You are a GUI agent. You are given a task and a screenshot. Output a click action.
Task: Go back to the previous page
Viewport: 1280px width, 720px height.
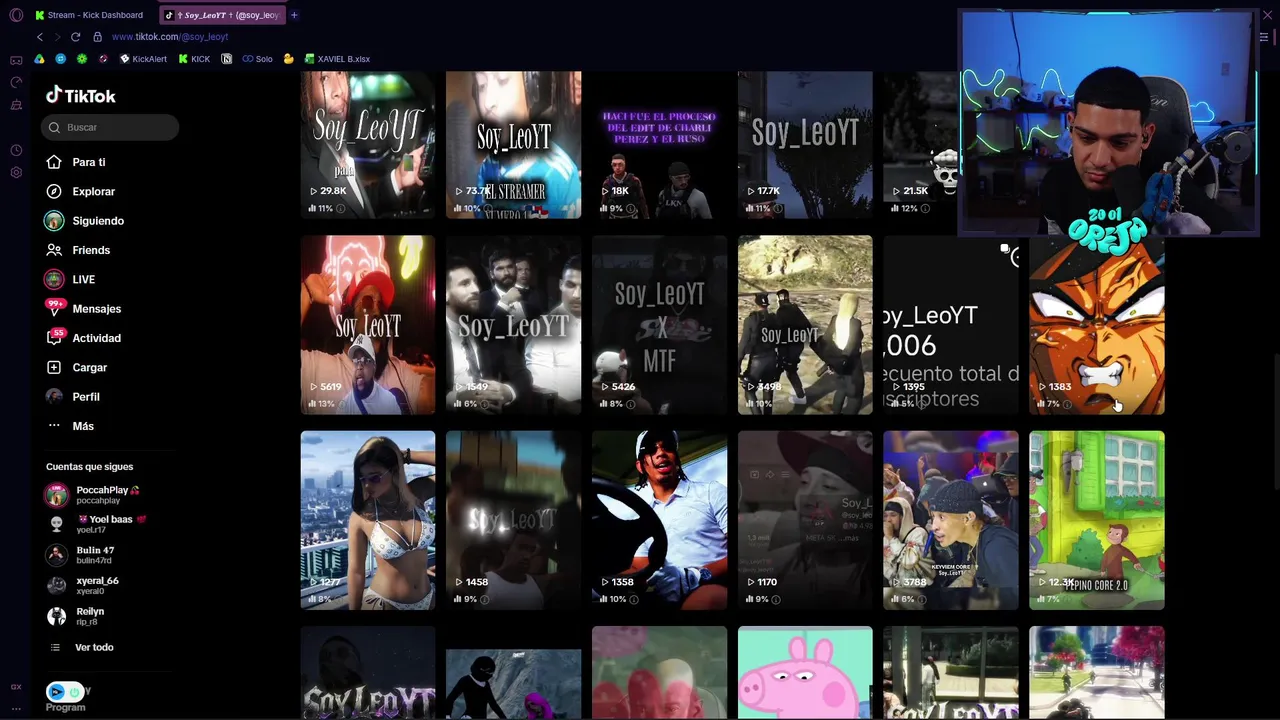(40, 37)
